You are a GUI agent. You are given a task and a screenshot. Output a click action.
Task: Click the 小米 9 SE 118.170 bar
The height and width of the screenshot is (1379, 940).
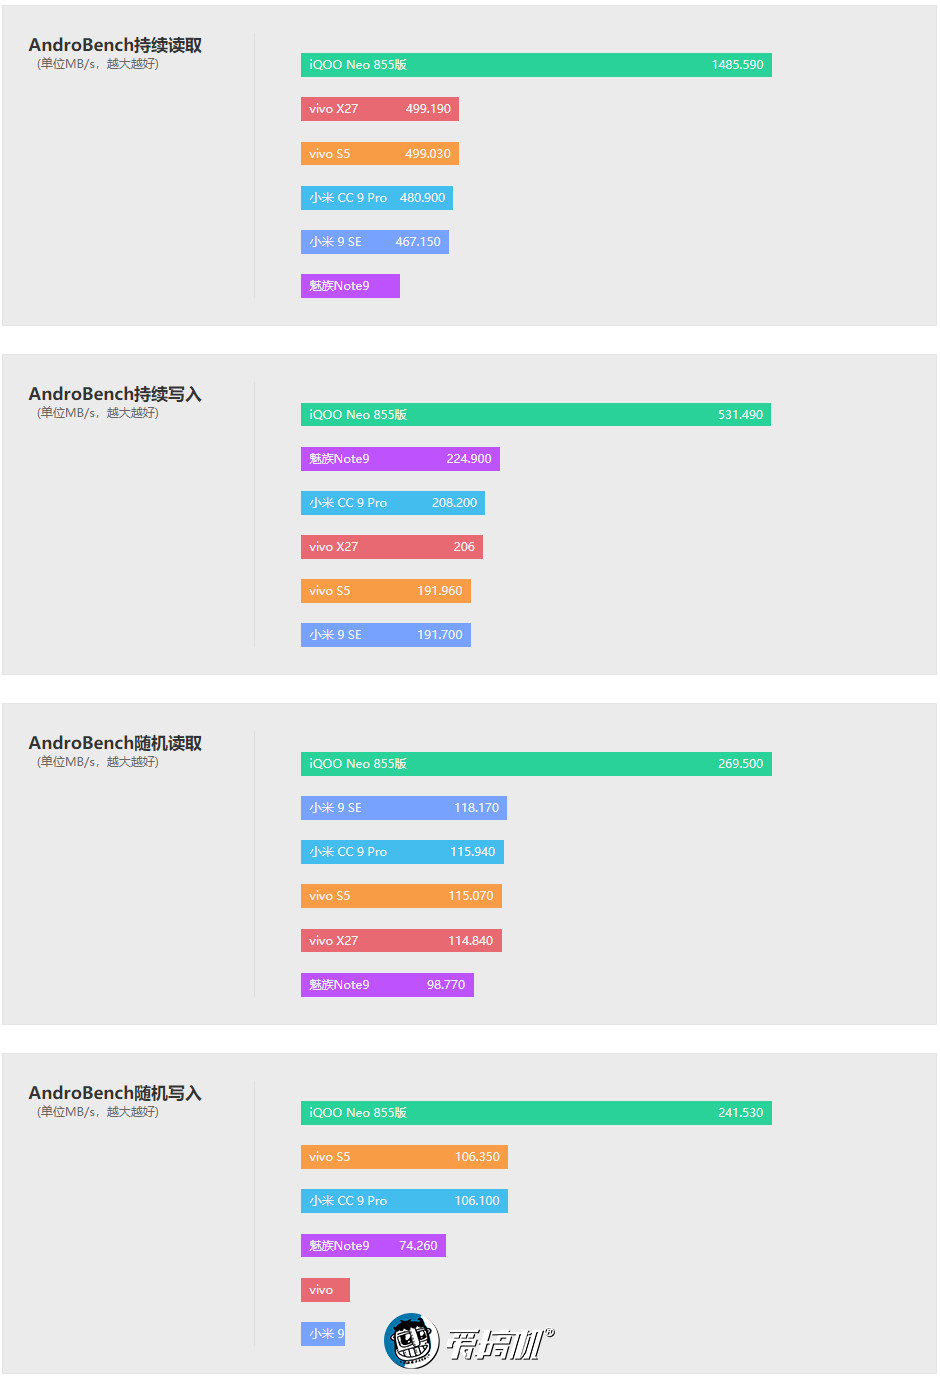coord(404,808)
